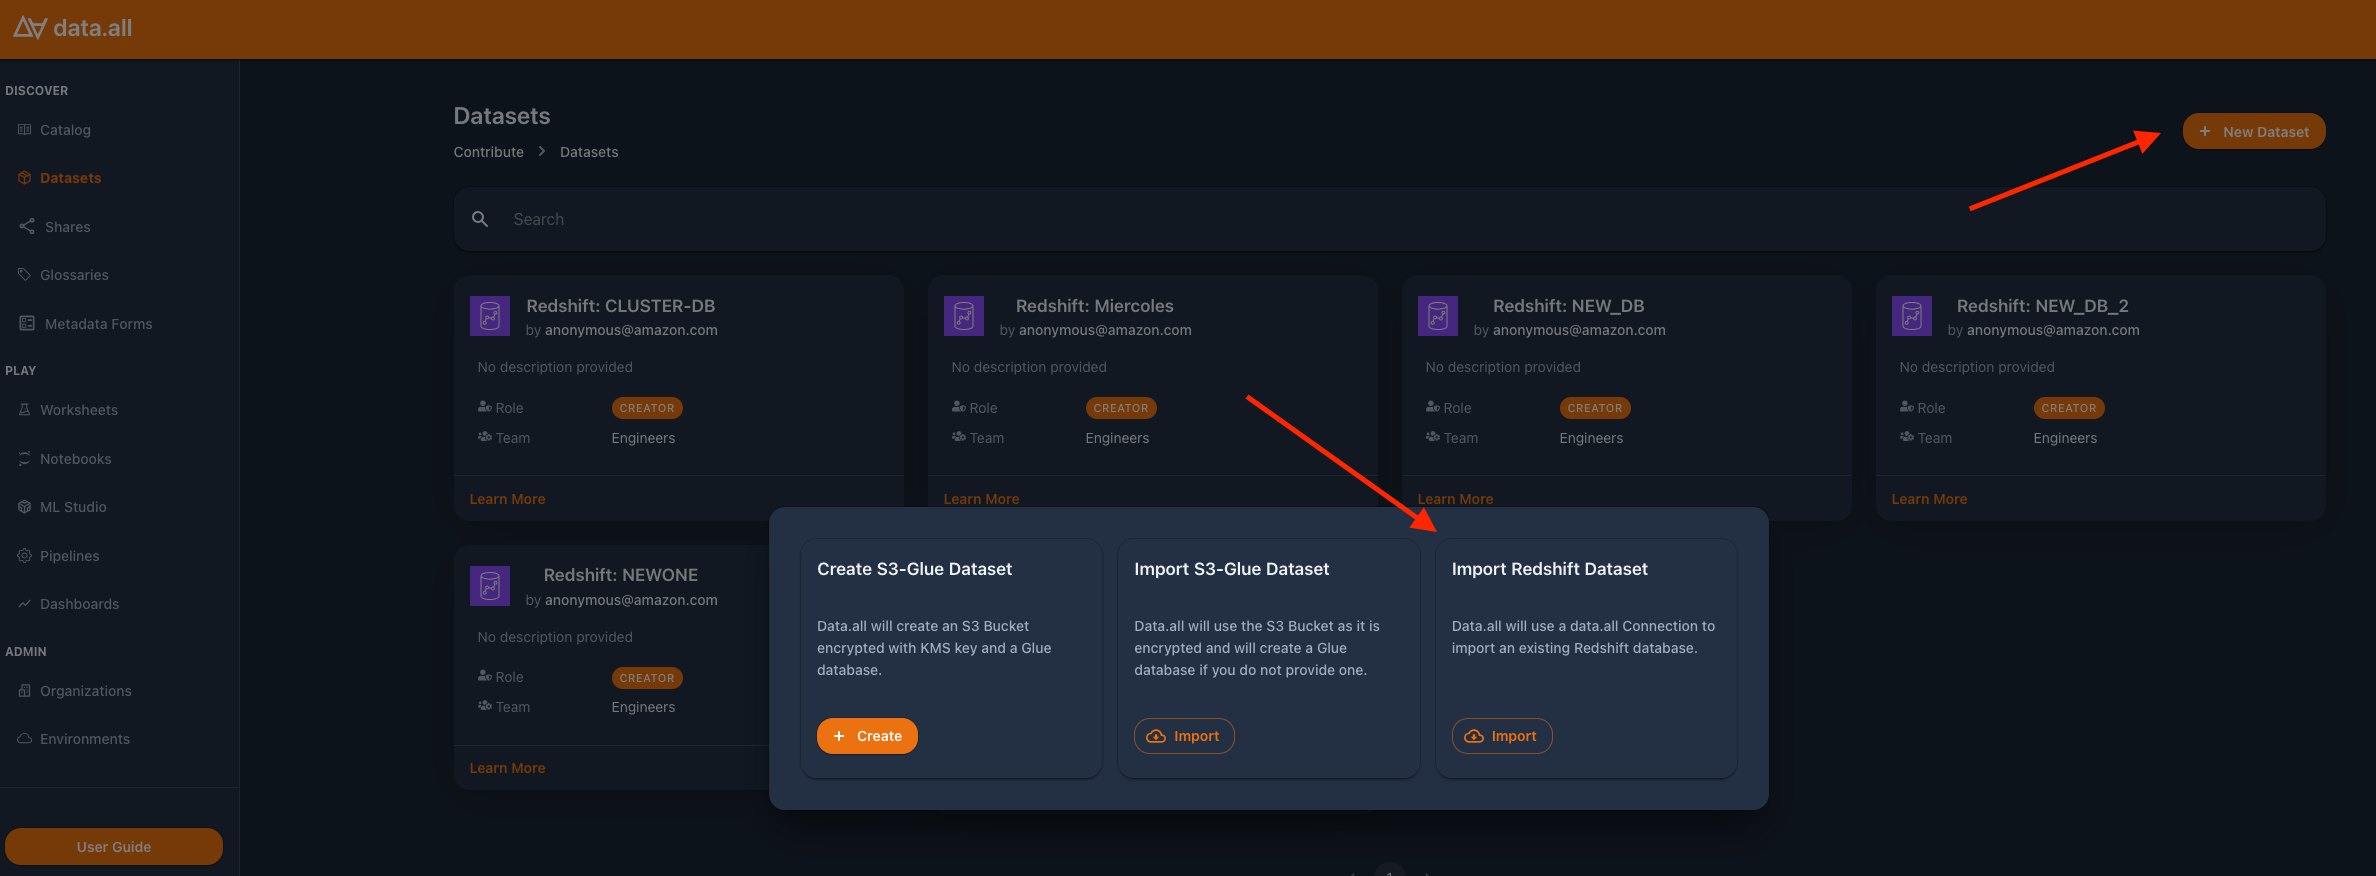Image resolution: width=2376 pixels, height=876 pixels.
Task: Go to Notebooks in sidebar
Action: tap(76, 459)
